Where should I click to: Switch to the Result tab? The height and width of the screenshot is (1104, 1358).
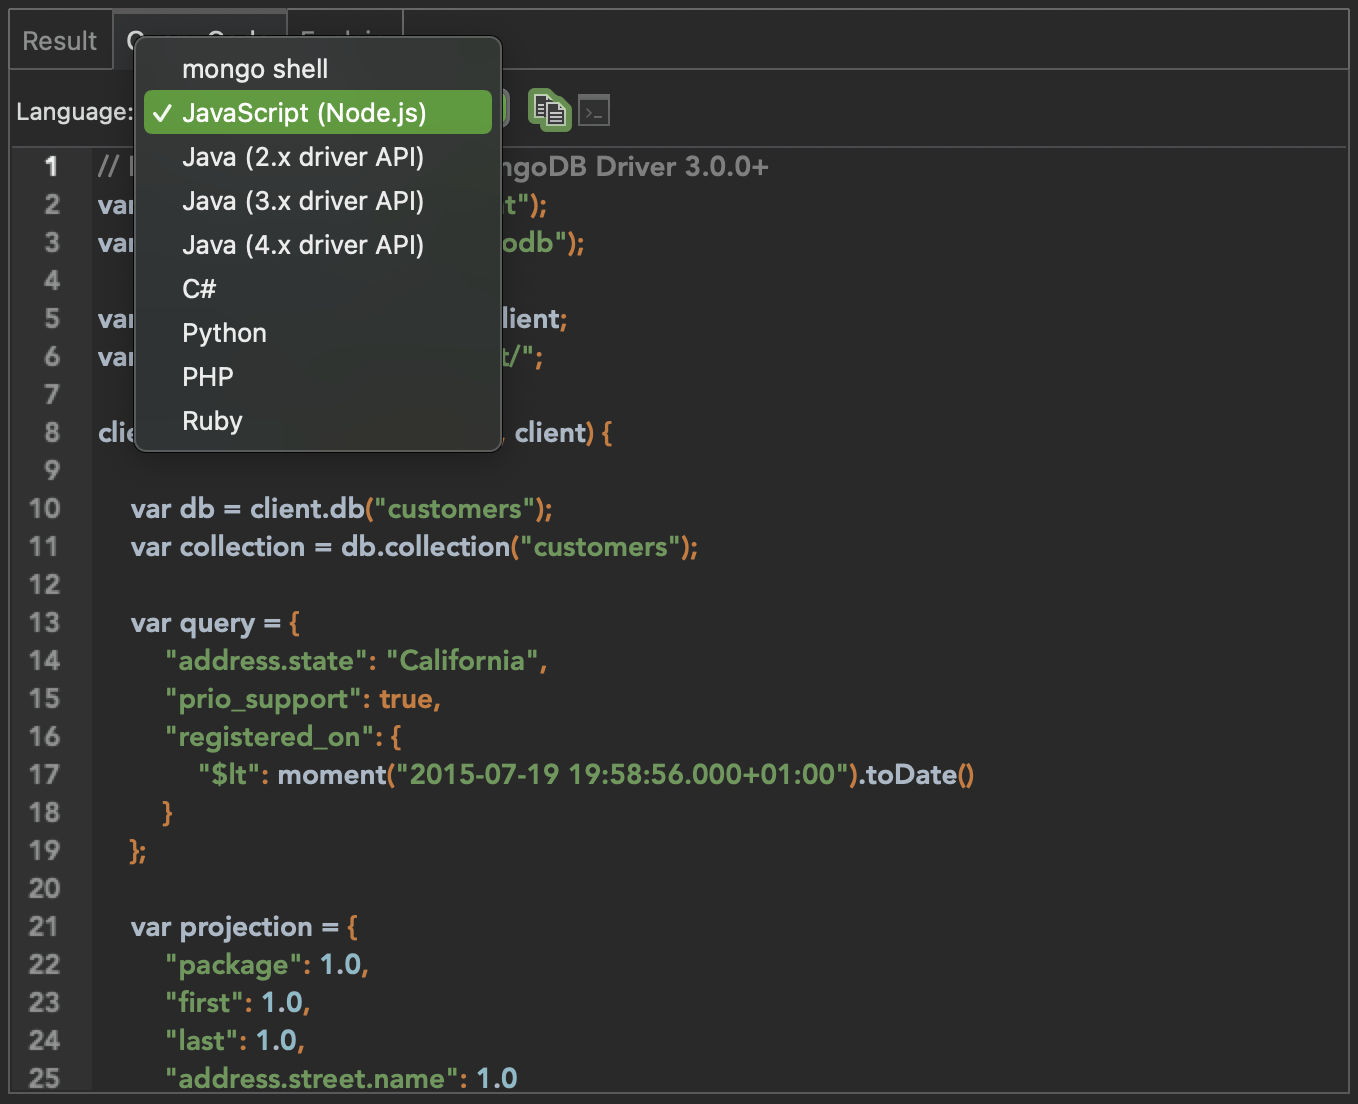point(60,41)
